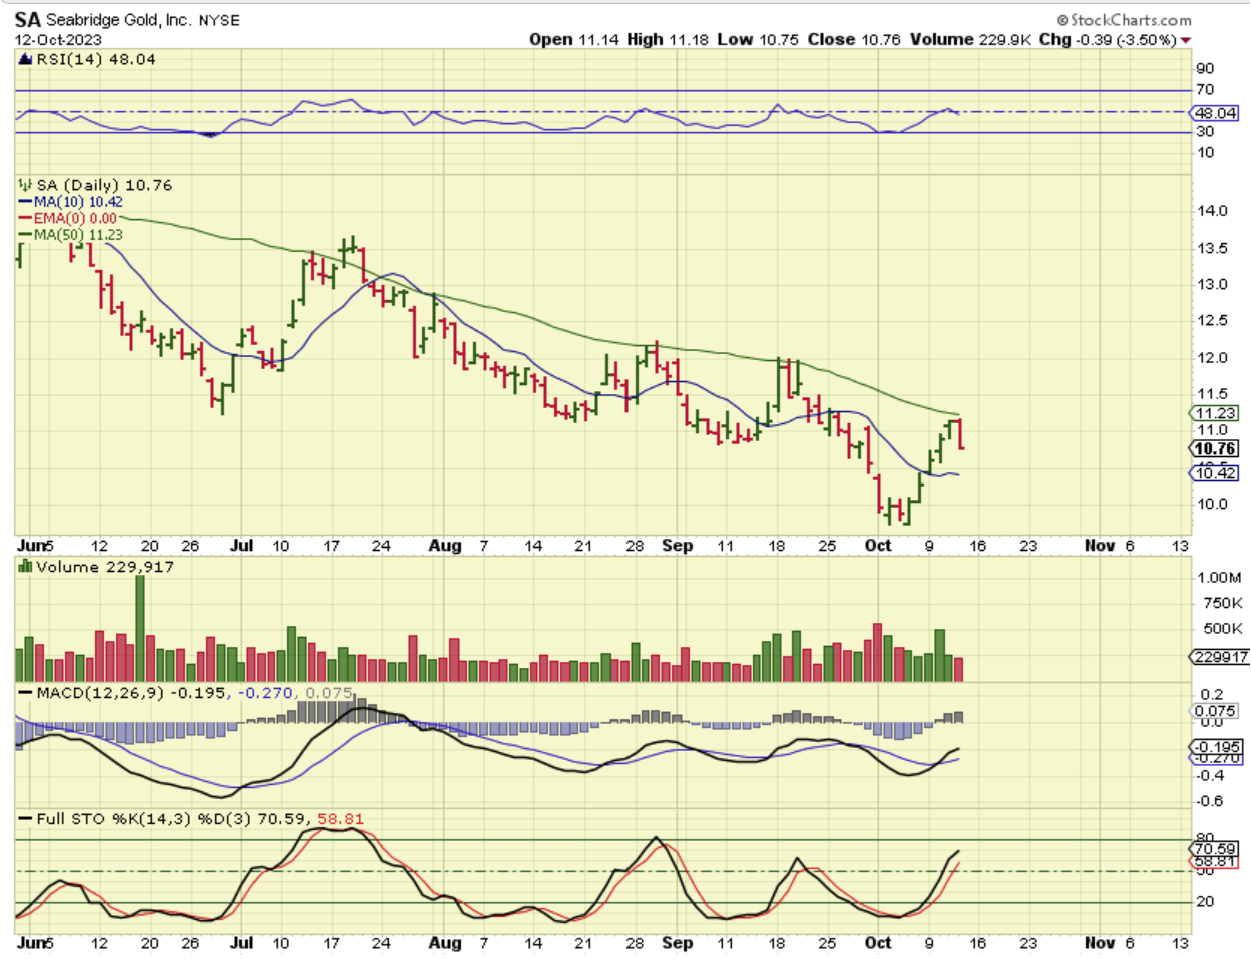
Task: Click the 90 level on RSI axis
Action: 1205,69
